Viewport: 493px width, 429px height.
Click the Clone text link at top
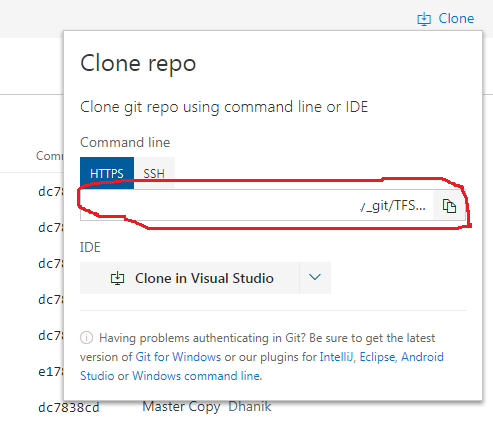[x=456, y=18]
